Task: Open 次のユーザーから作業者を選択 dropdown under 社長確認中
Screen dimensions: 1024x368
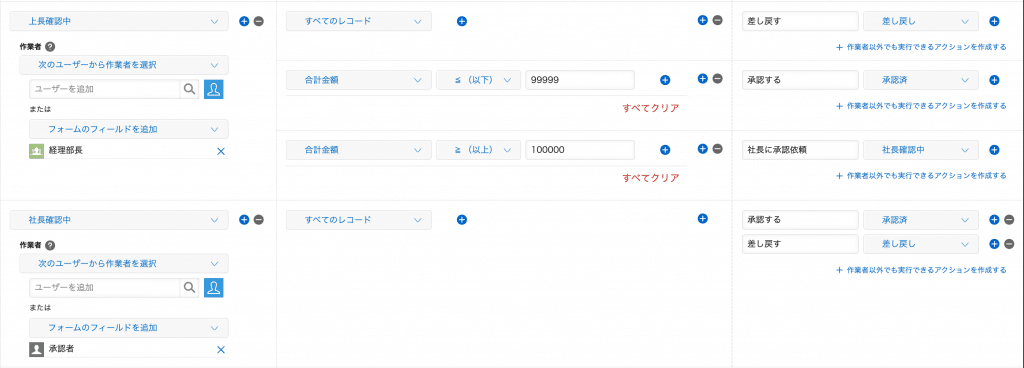Action: pyautogui.click(x=124, y=263)
